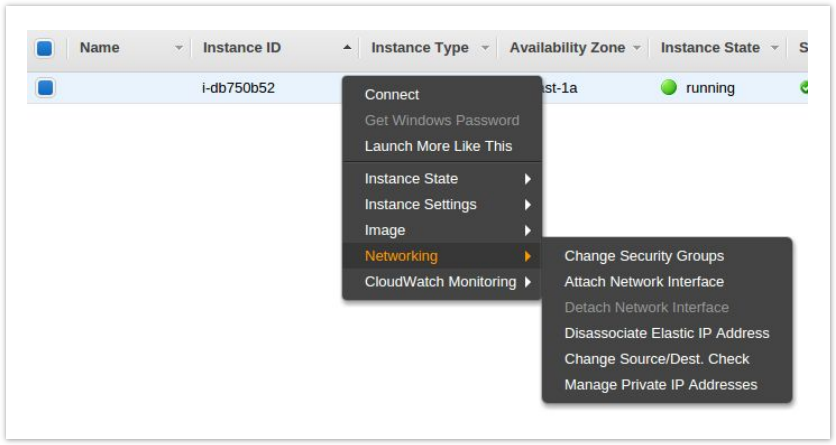Choose Launch More Like This
836x445 pixels.
438,146
